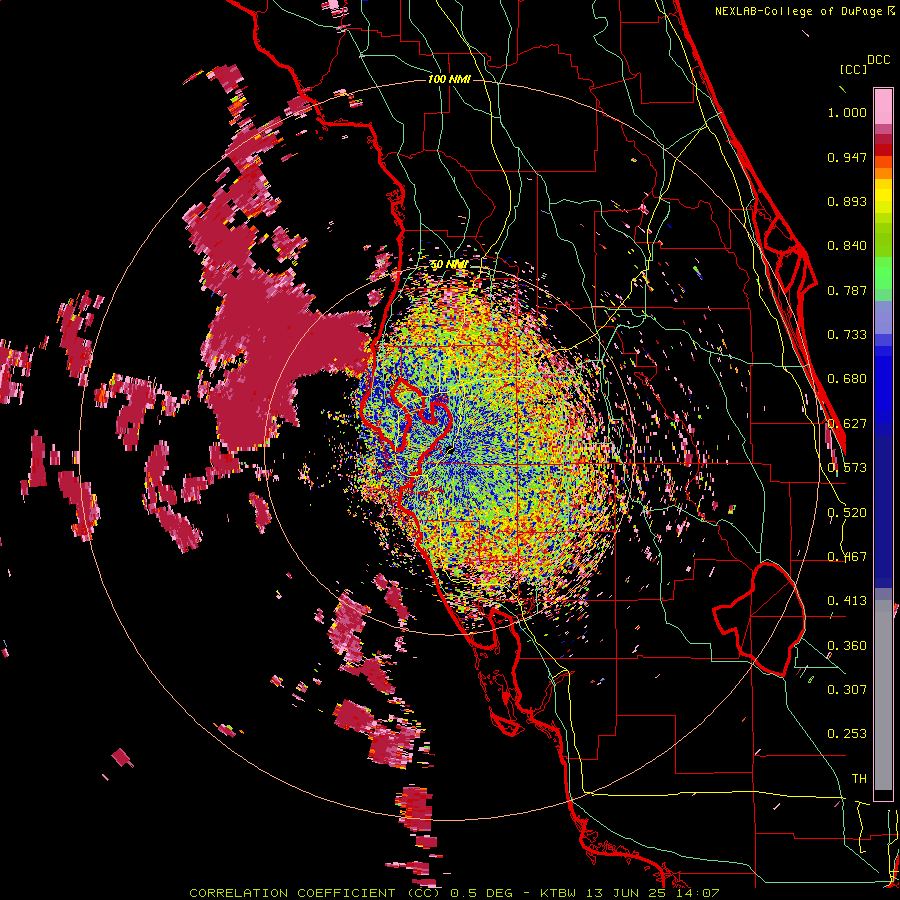Click the [CC] units label
The width and height of the screenshot is (900, 900).
tap(853, 69)
